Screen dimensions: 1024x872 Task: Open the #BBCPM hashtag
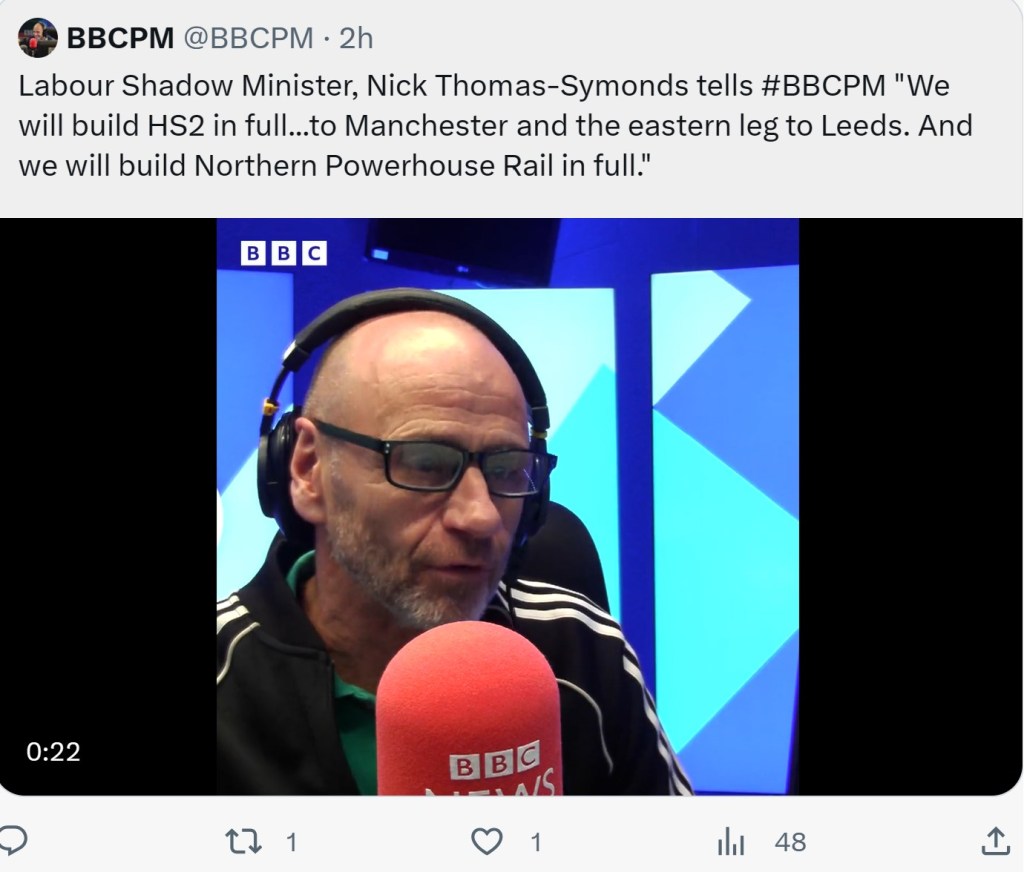coord(823,86)
